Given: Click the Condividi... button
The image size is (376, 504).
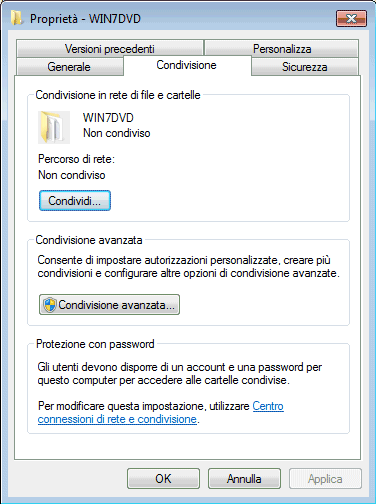Looking at the screenshot, I should pos(75,201).
